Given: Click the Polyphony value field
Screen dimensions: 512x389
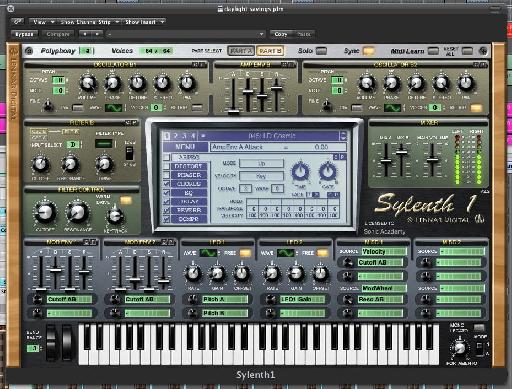Looking at the screenshot, I should [x=87, y=51].
